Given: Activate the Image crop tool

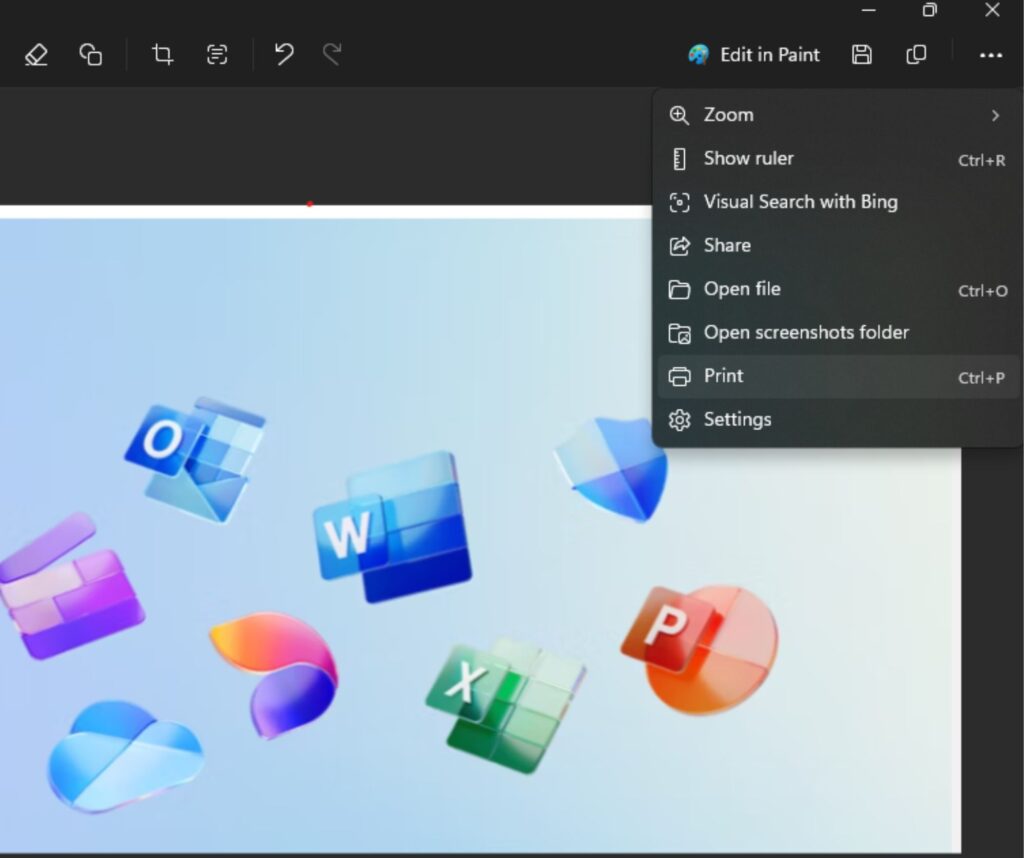Looking at the screenshot, I should [x=163, y=54].
